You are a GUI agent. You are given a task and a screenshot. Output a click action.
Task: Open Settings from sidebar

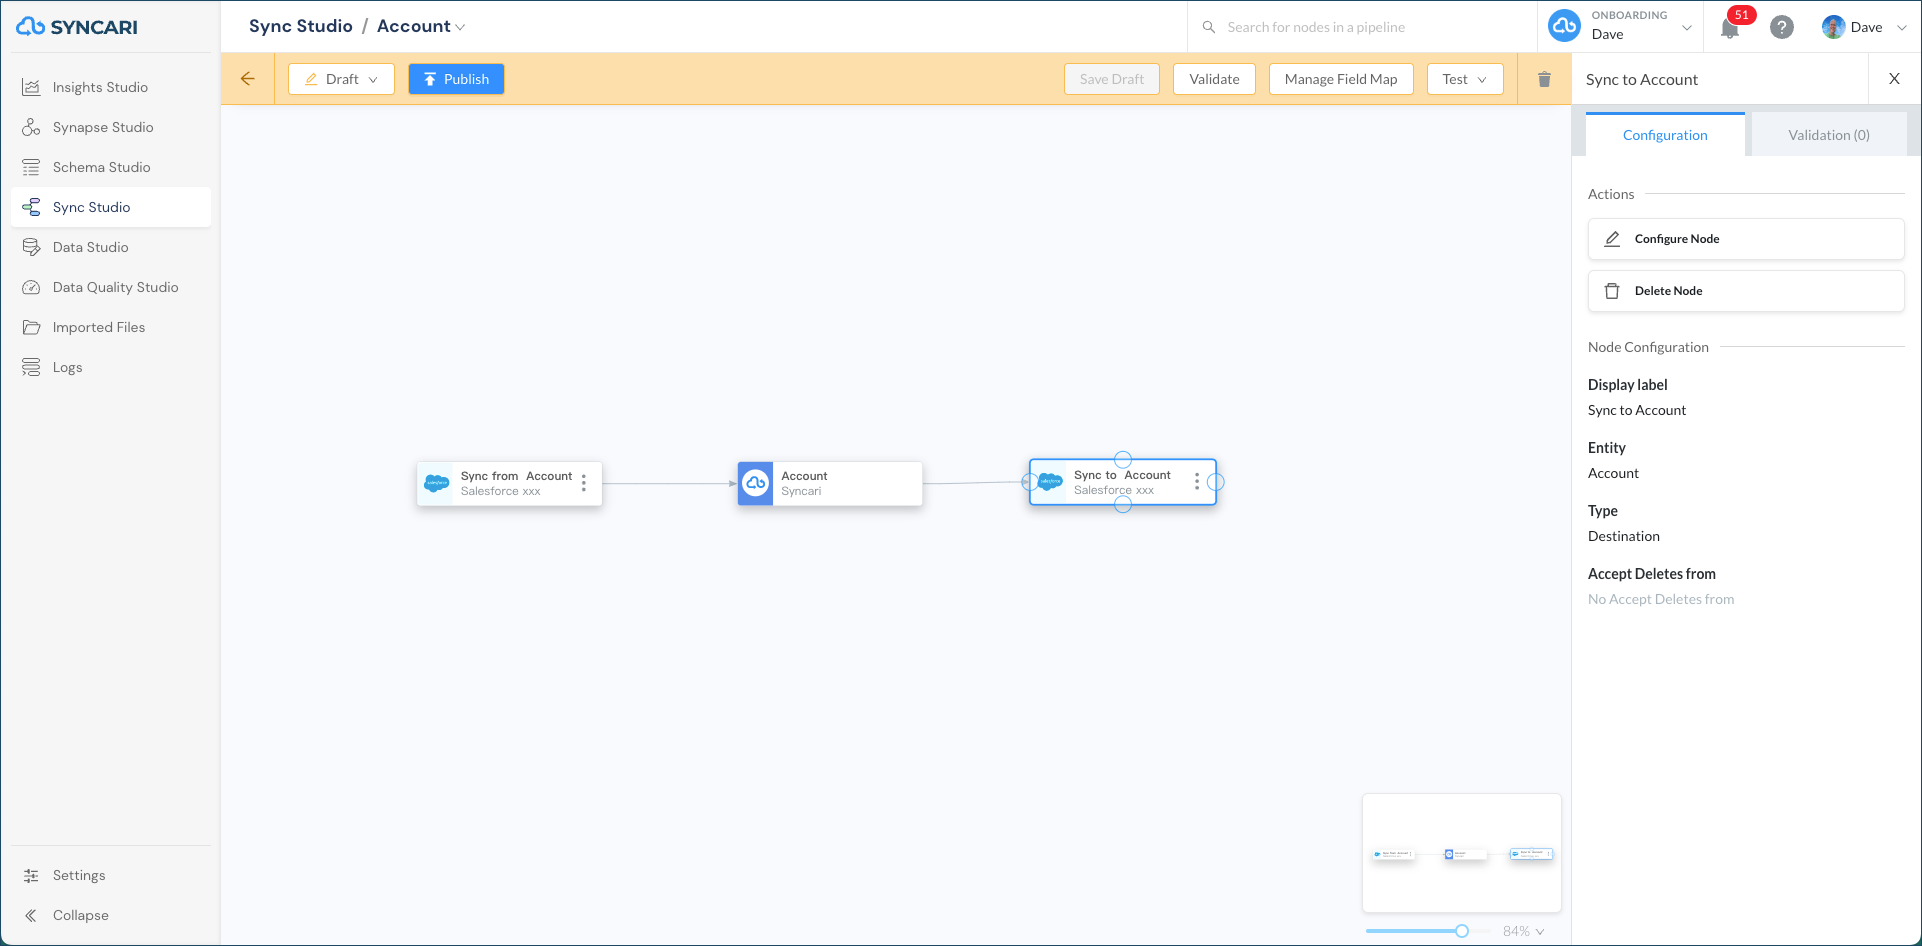point(111,875)
